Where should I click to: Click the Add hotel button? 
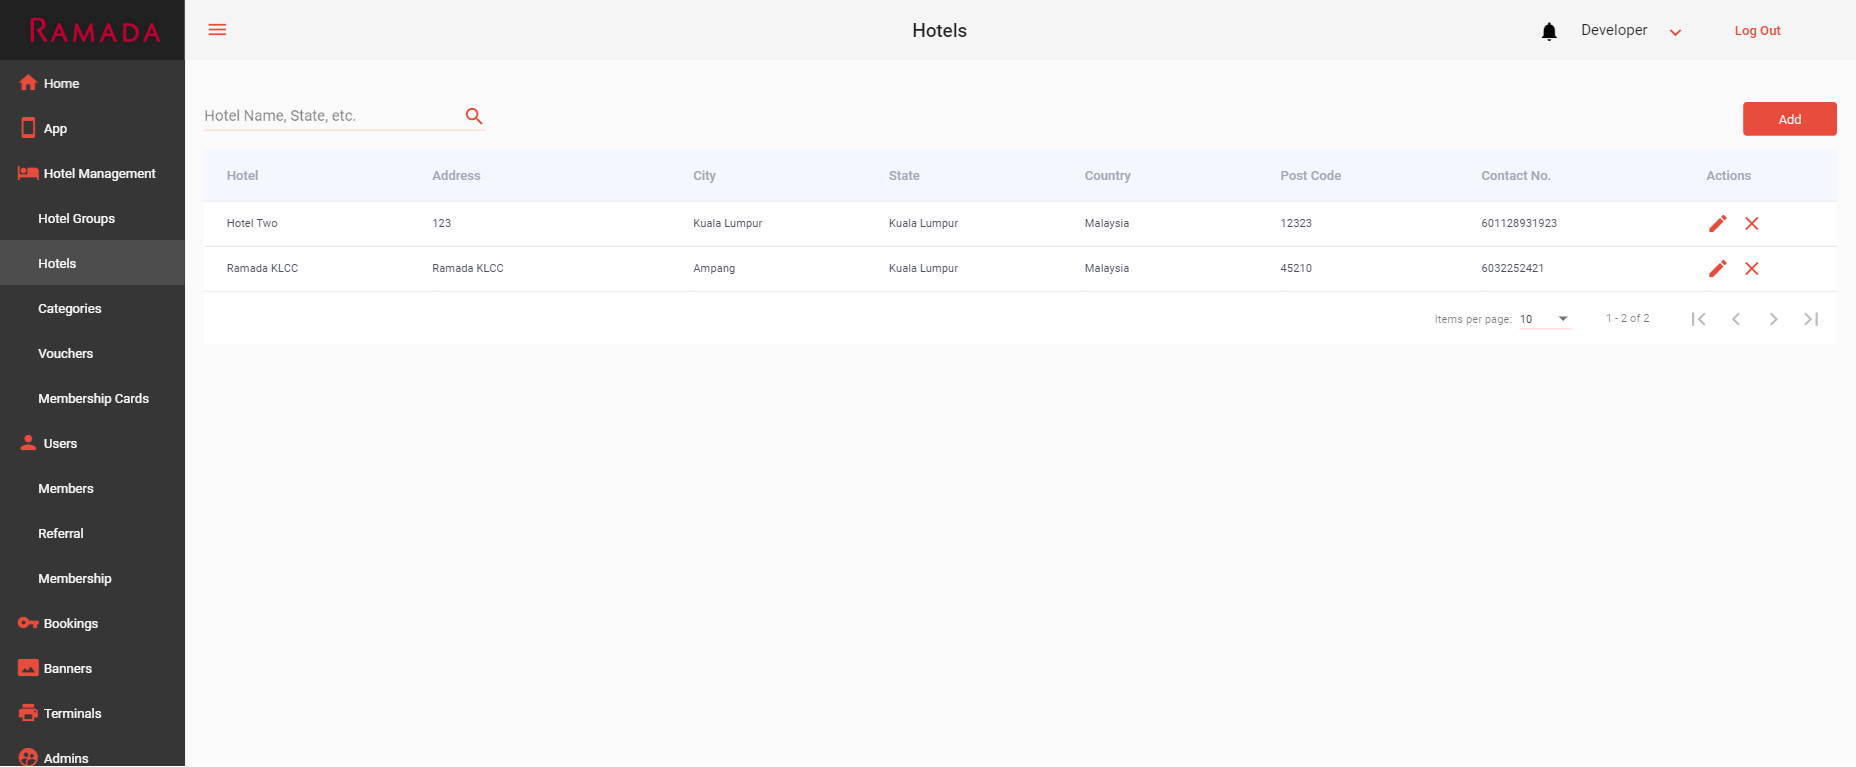click(1789, 119)
